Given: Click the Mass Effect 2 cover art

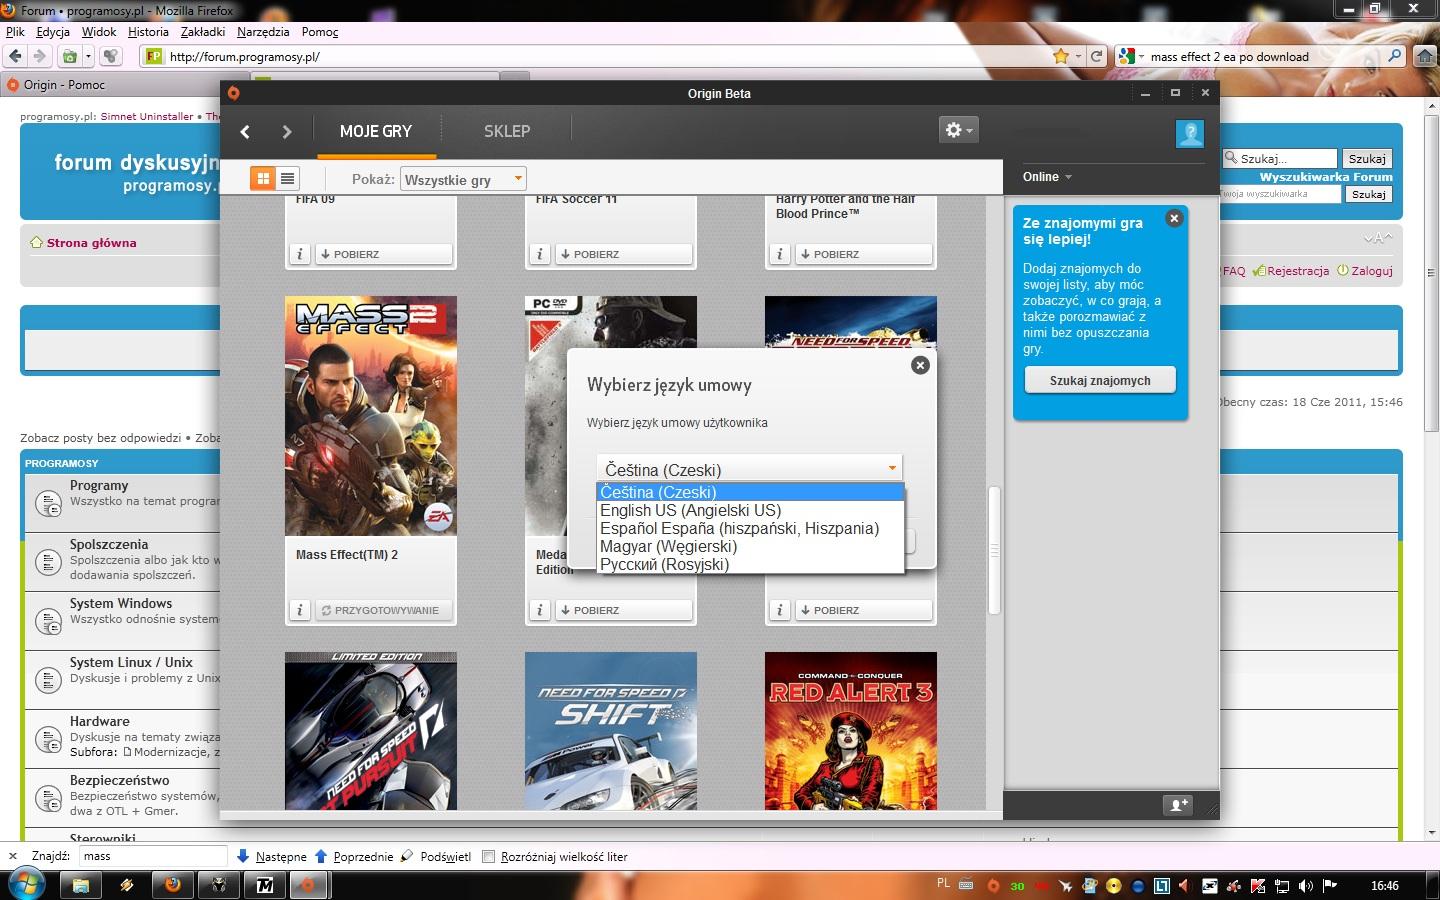Looking at the screenshot, I should coord(371,416).
